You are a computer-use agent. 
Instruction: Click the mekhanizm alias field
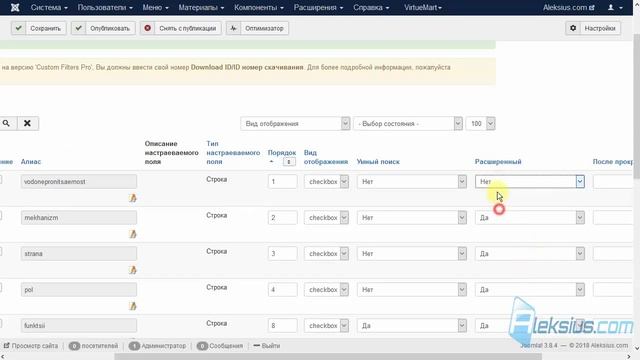pyautogui.click(x=79, y=218)
